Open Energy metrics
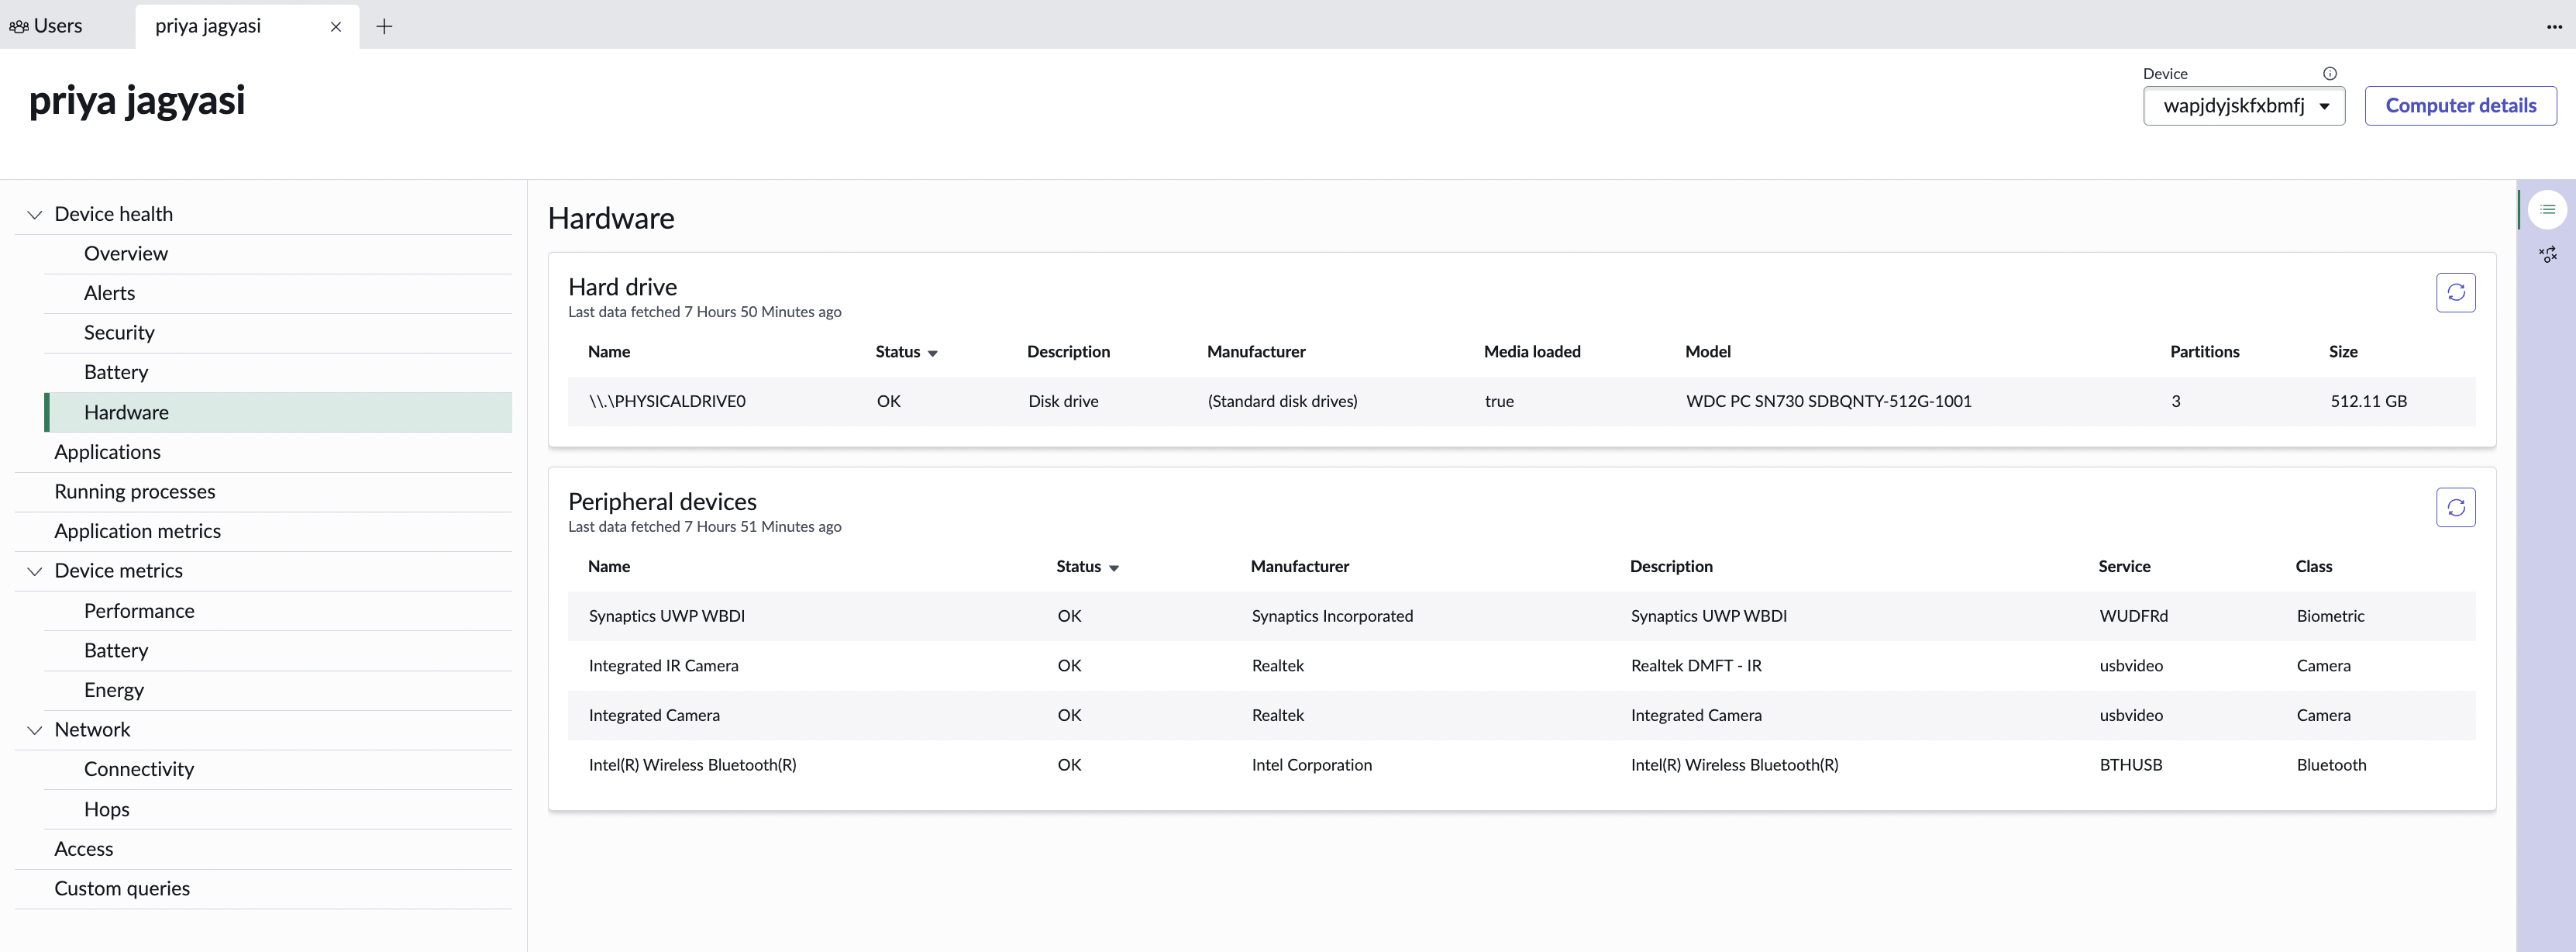Image resolution: width=2576 pixels, height=952 pixels. (278, 690)
